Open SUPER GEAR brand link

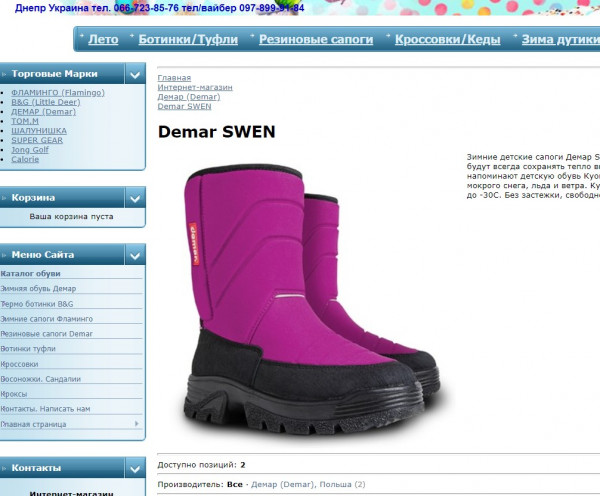click(x=37, y=140)
